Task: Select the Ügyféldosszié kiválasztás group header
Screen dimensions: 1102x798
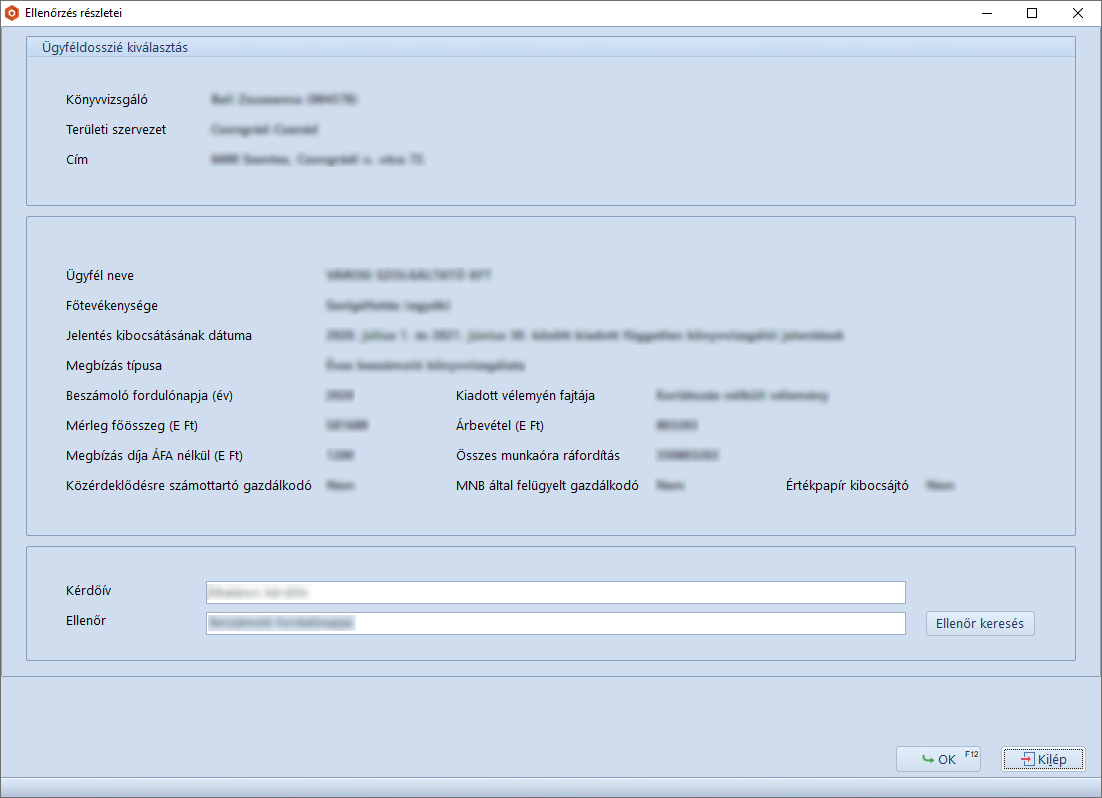Action: tap(115, 47)
